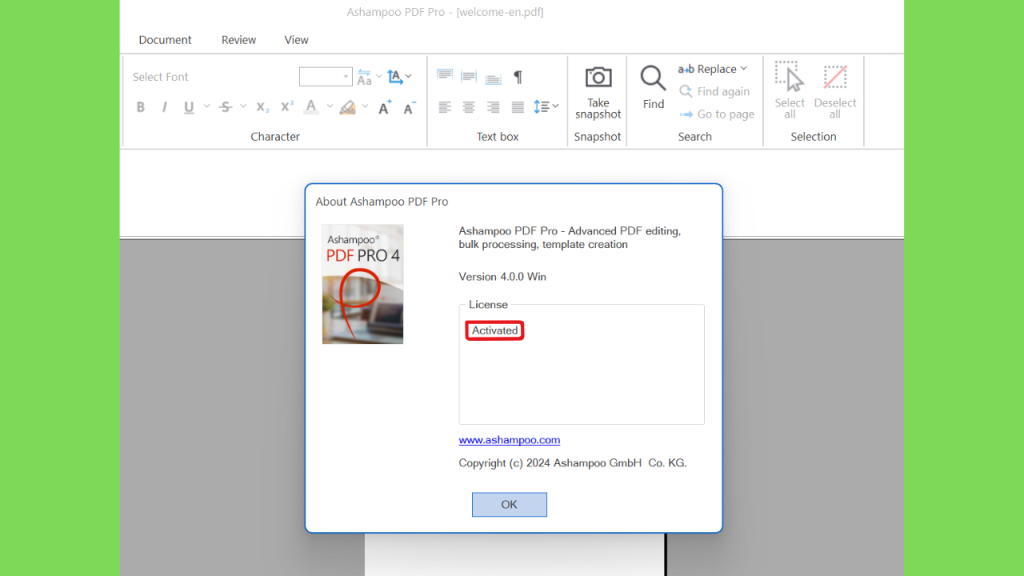Image resolution: width=1024 pixels, height=576 pixels.
Task: Increase font size with the A+ icon
Action: tap(385, 107)
